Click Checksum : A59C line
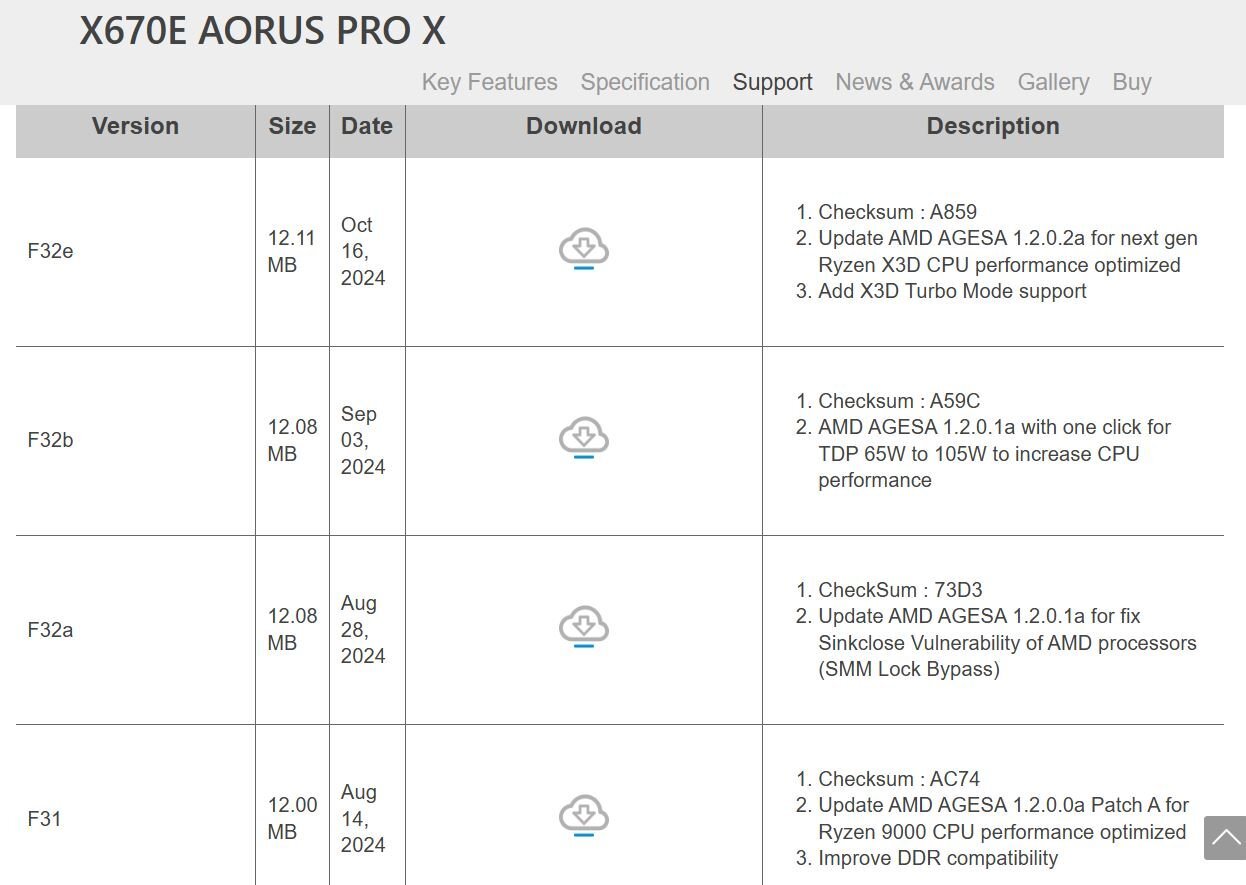The height and width of the screenshot is (885, 1246). coord(899,401)
